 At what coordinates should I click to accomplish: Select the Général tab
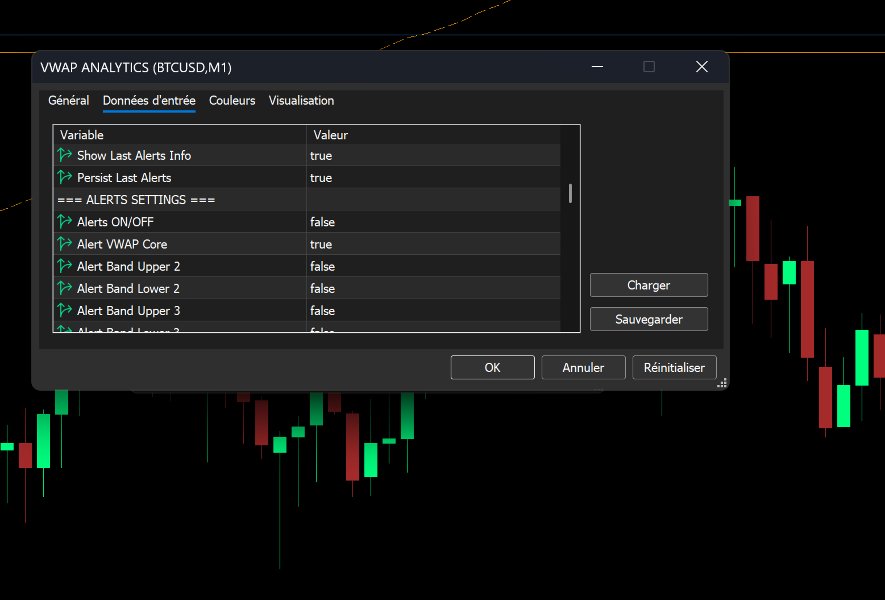[68, 100]
